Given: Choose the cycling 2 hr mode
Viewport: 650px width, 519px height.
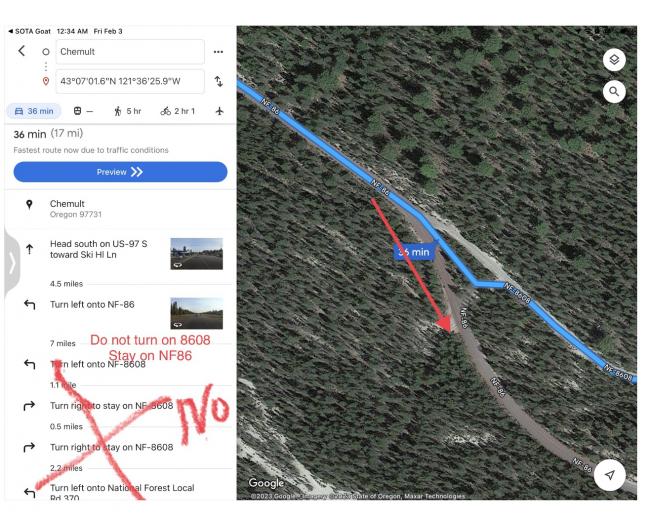Looking at the screenshot, I should [177, 111].
